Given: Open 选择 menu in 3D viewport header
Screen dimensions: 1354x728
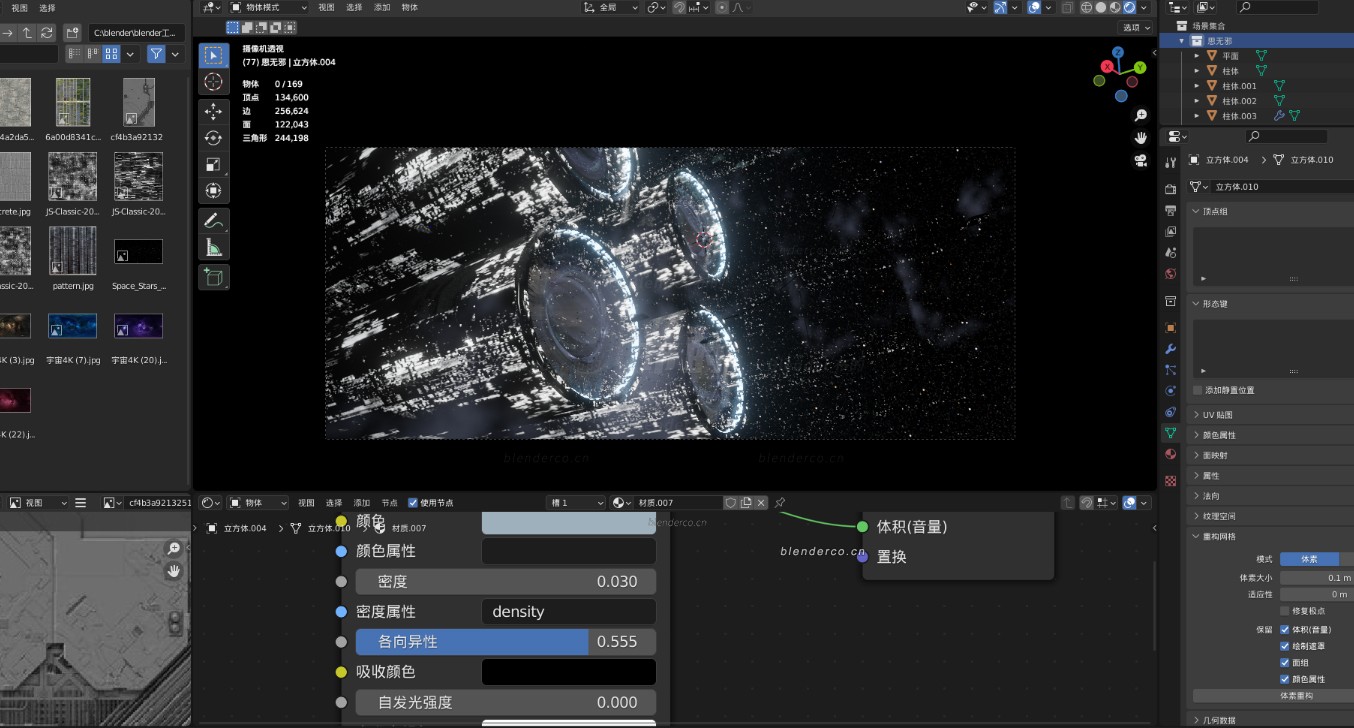Looking at the screenshot, I should point(354,7).
